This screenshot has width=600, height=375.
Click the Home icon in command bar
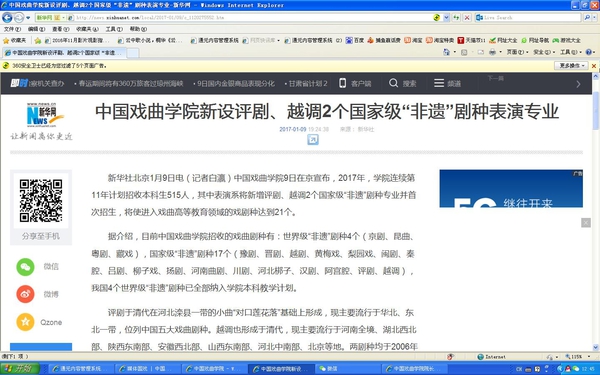(x=446, y=52)
